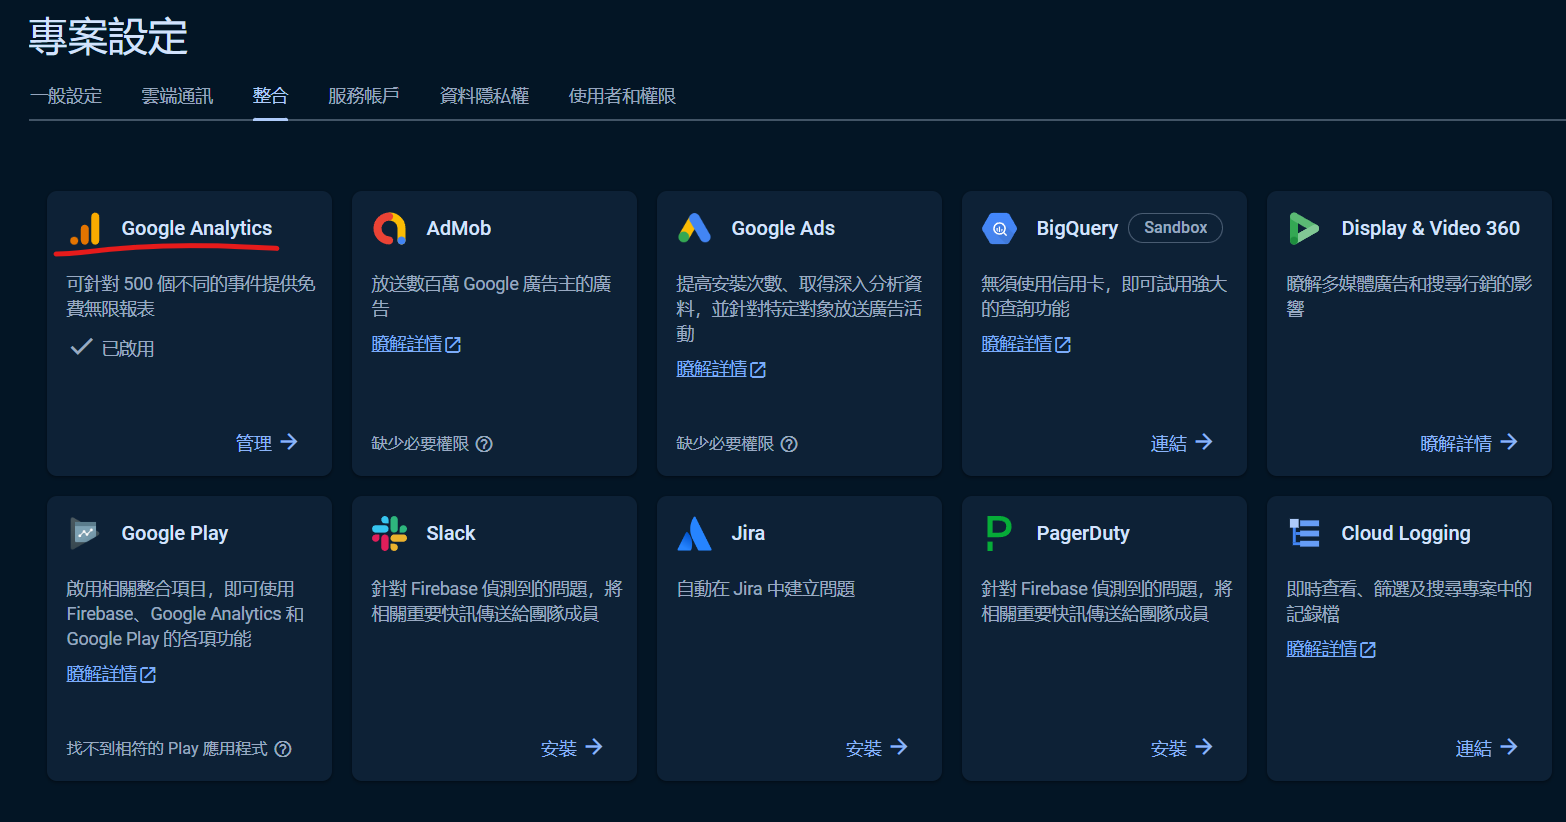
Task: Click 連結 on the Cloud Logging card
Action: pyautogui.click(x=1474, y=748)
